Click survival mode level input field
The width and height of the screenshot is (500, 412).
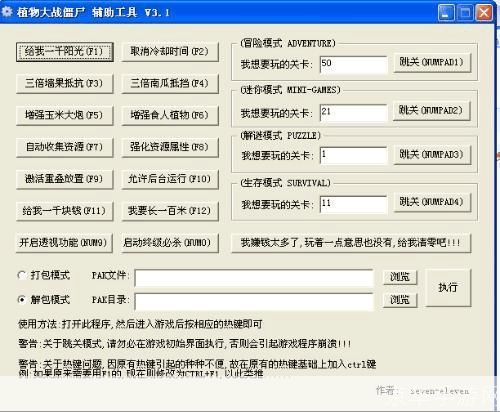click(354, 204)
